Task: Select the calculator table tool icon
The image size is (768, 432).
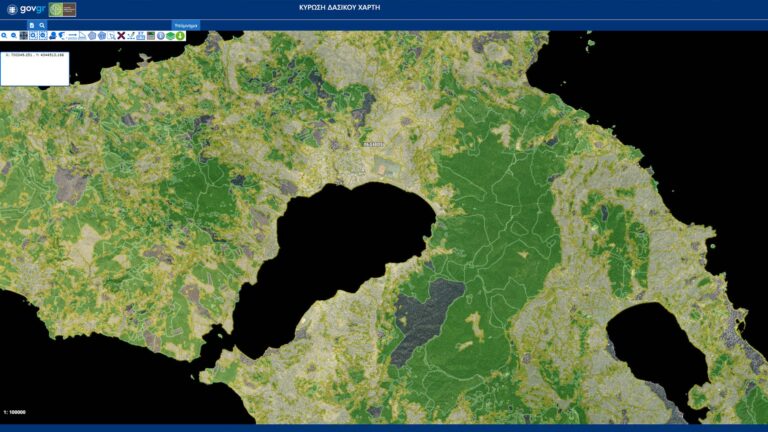Action: 151,36
